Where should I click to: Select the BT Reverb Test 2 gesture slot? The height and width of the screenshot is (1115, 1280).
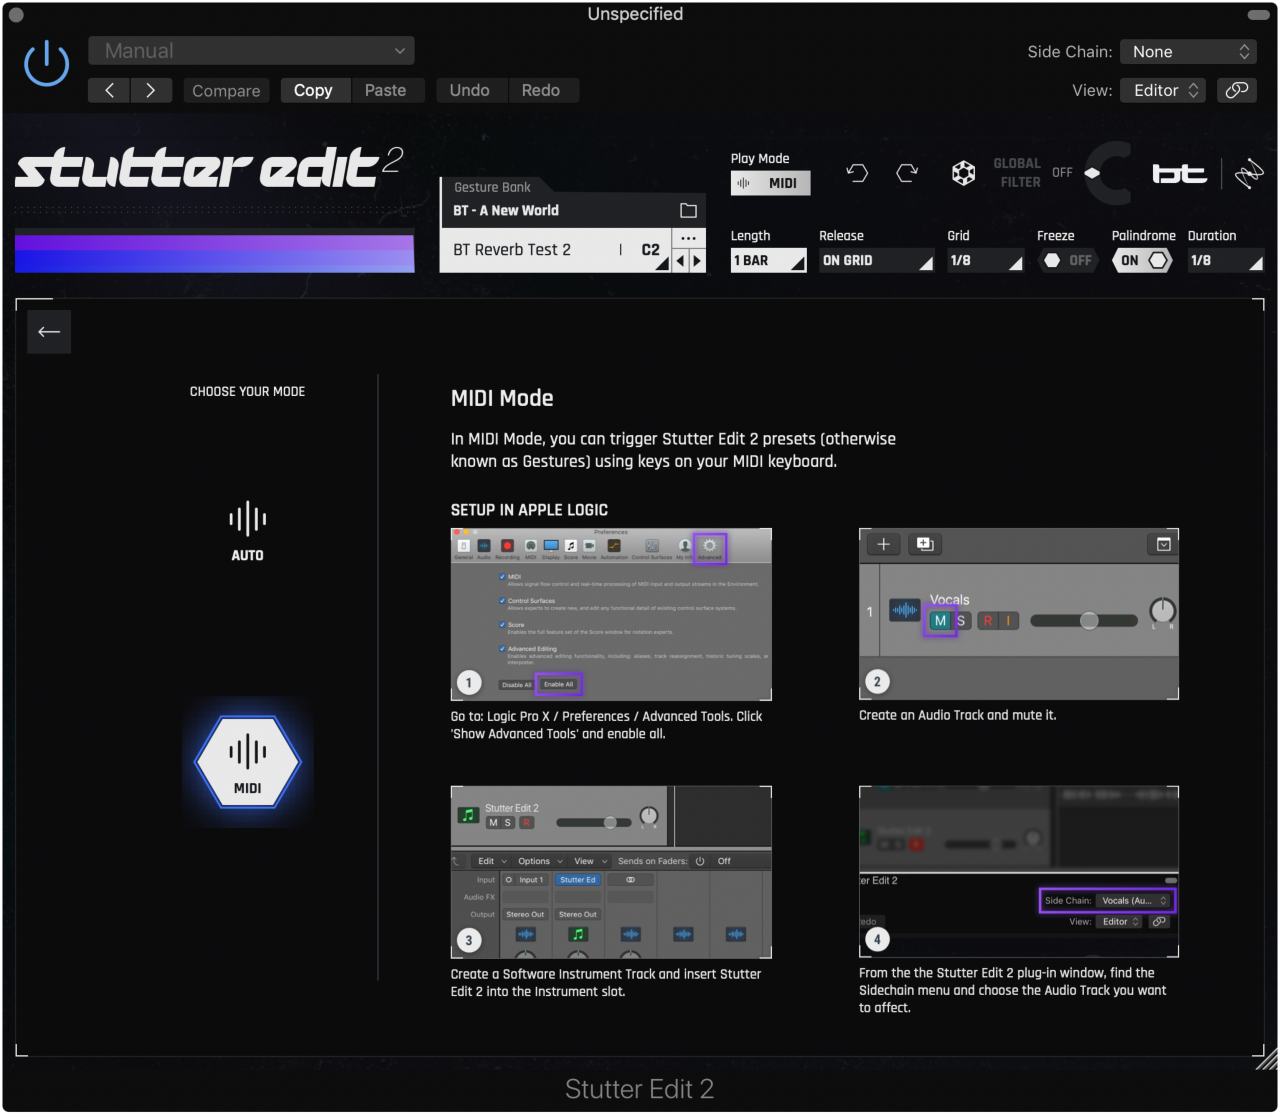[540, 249]
